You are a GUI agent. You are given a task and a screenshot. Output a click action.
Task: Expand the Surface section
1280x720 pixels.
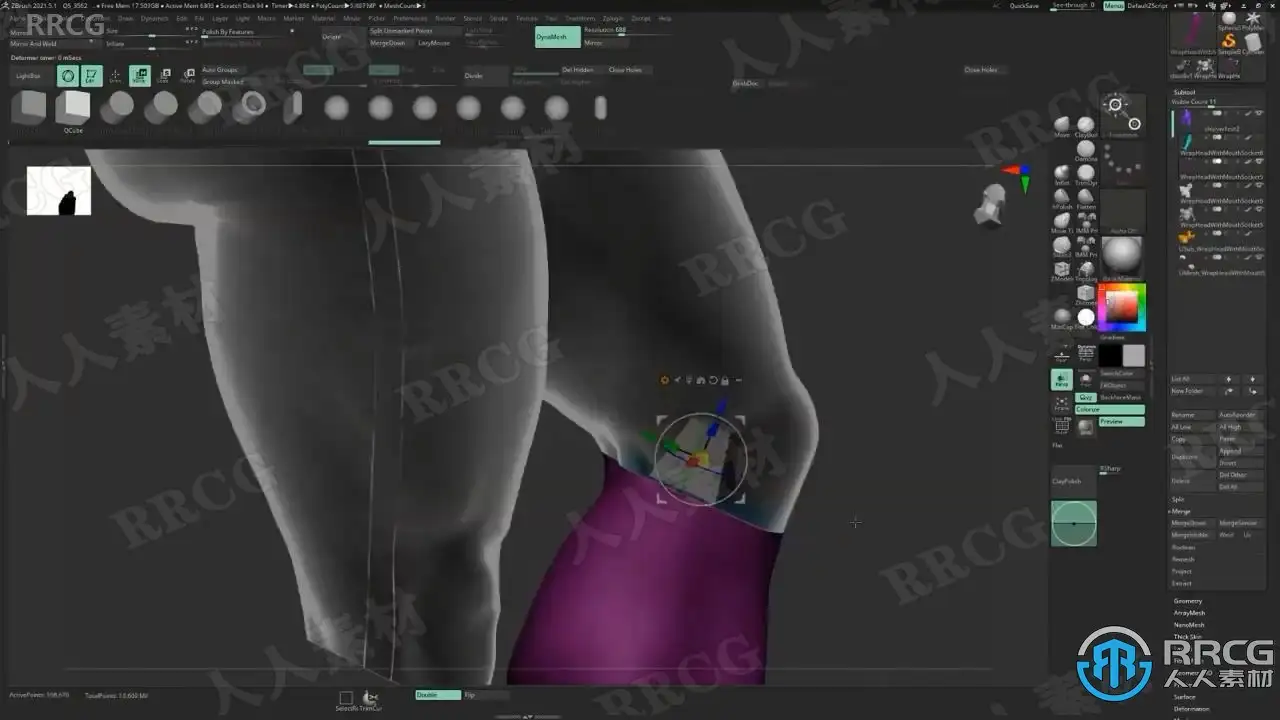coord(1184,697)
